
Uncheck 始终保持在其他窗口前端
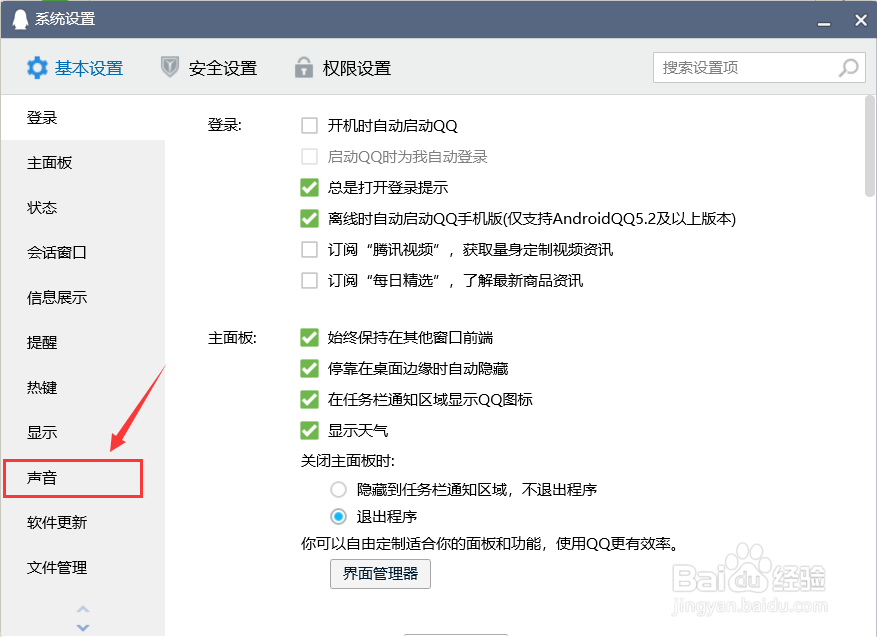[x=309, y=337]
